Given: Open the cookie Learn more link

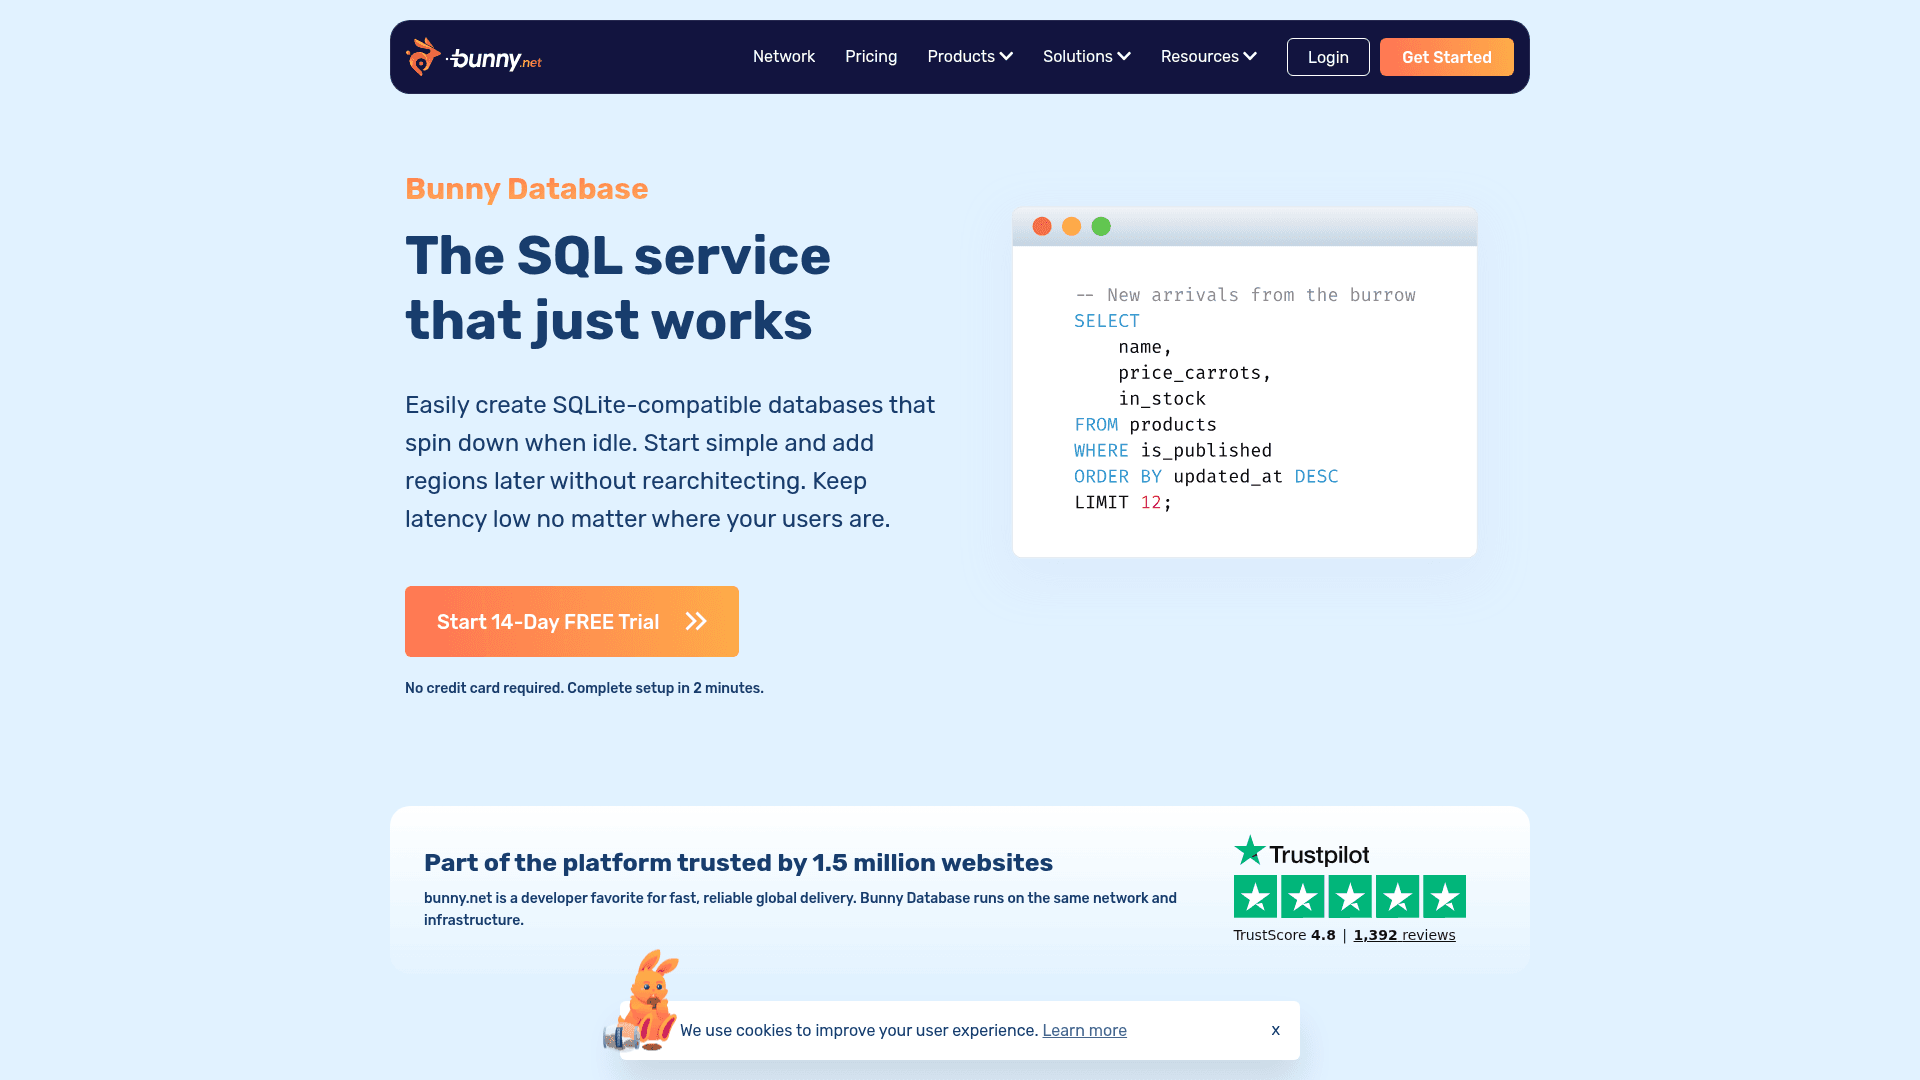Looking at the screenshot, I should pos(1084,1031).
